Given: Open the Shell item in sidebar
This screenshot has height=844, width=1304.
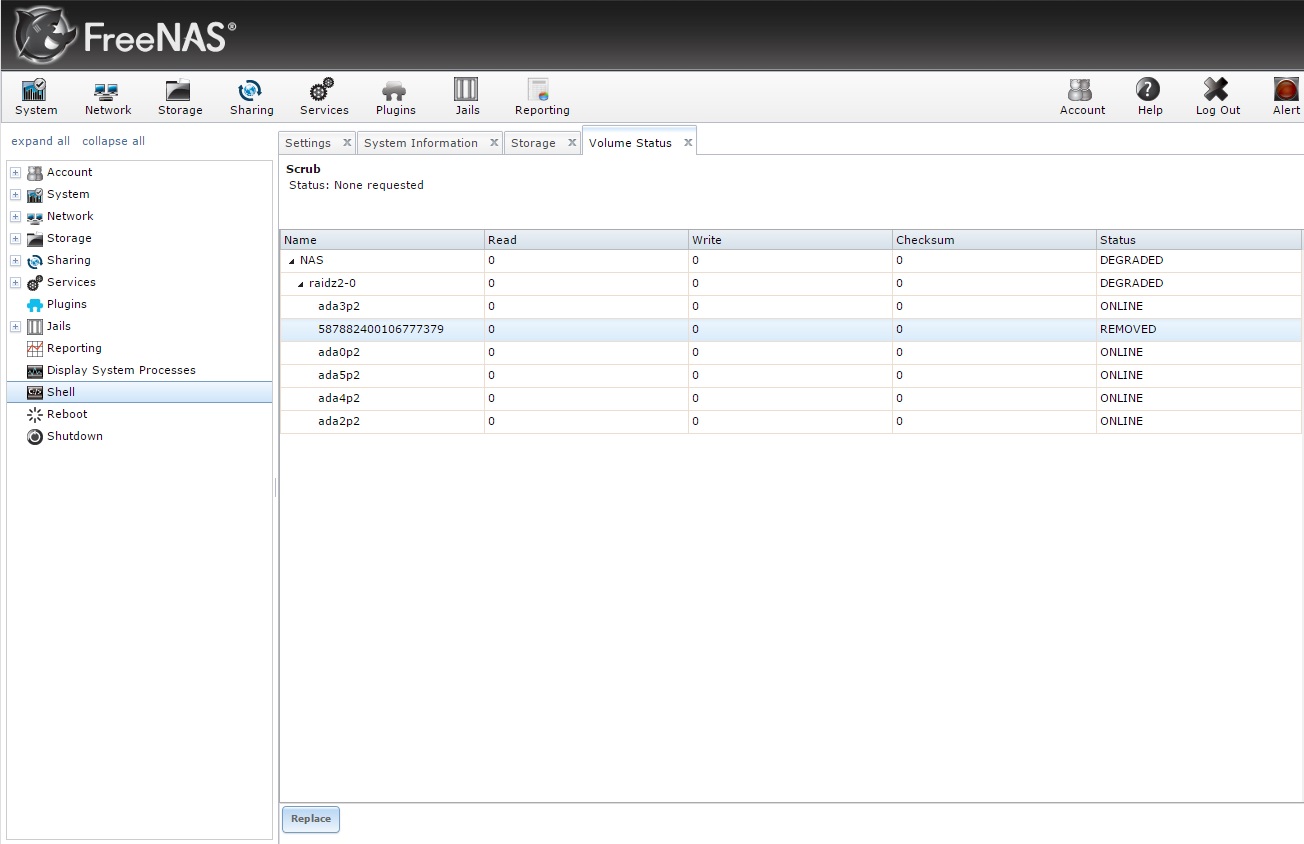Looking at the screenshot, I should (x=139, y=392).
